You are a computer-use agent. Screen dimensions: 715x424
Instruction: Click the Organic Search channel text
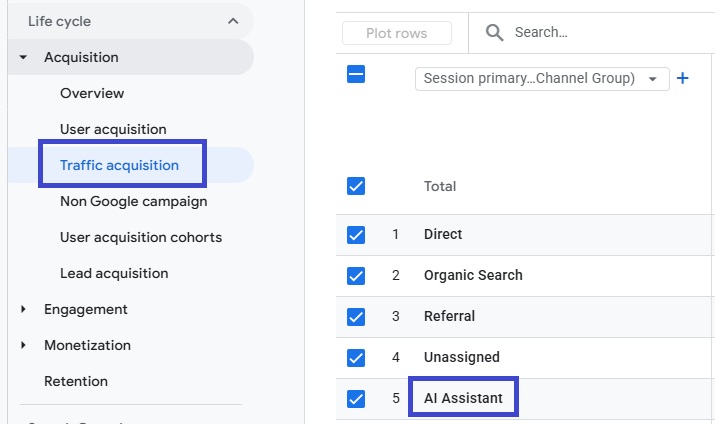pos(473,275)
